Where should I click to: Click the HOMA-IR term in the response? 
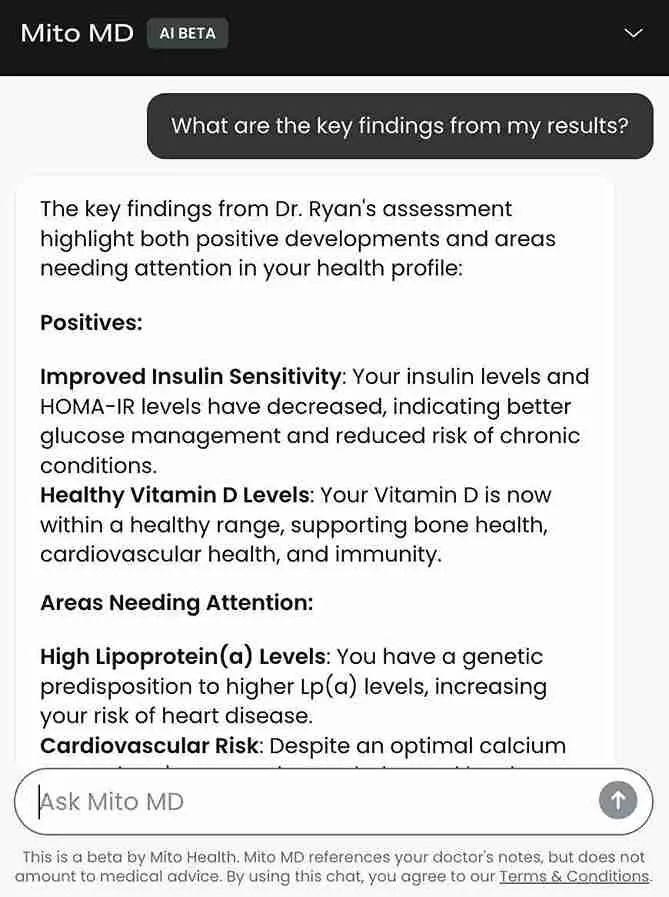(92, 407)
